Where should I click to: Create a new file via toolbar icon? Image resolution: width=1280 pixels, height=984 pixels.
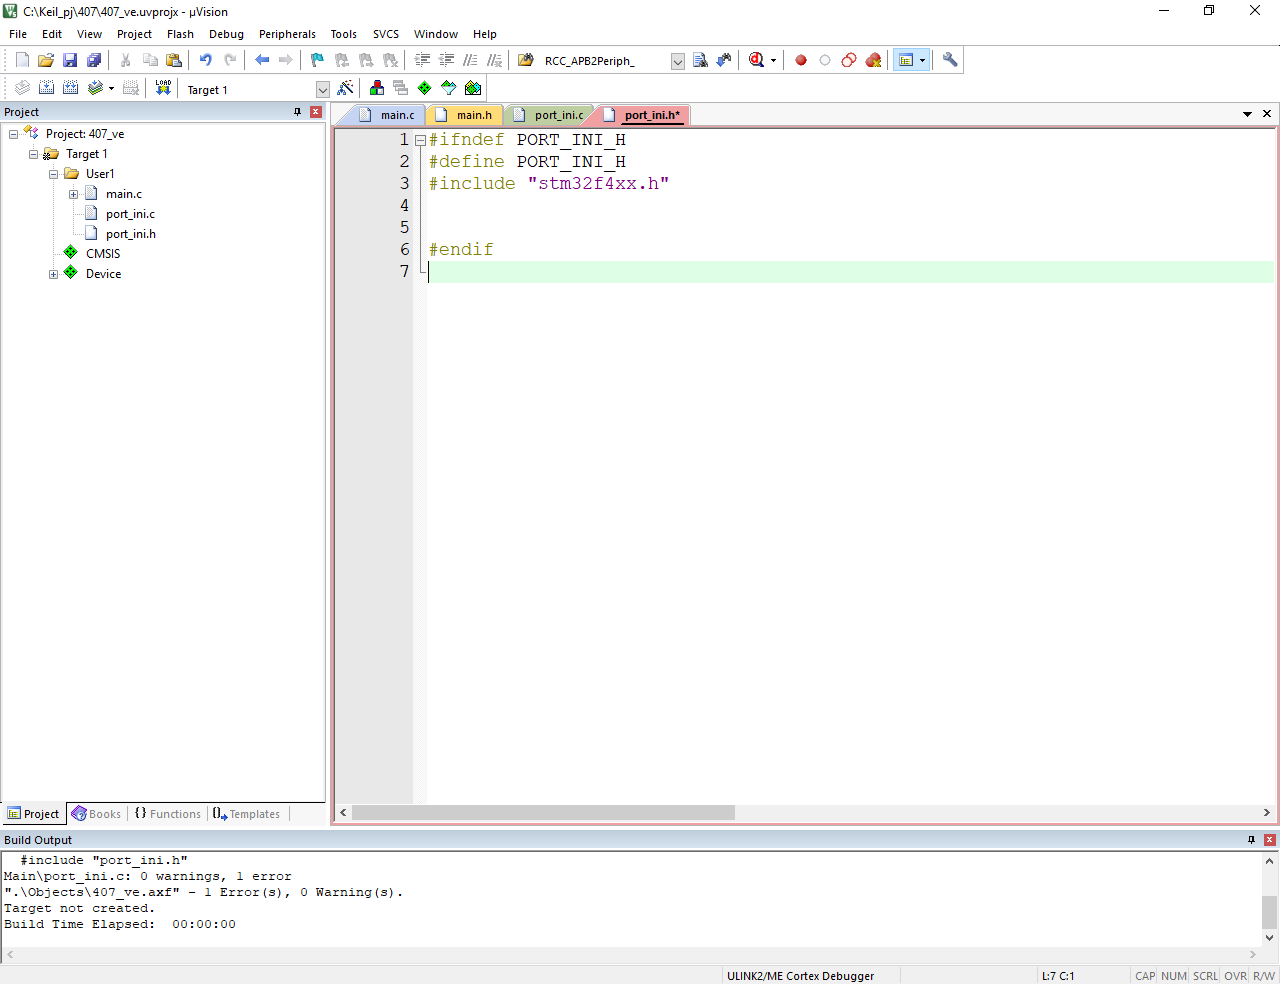point(22,60)
